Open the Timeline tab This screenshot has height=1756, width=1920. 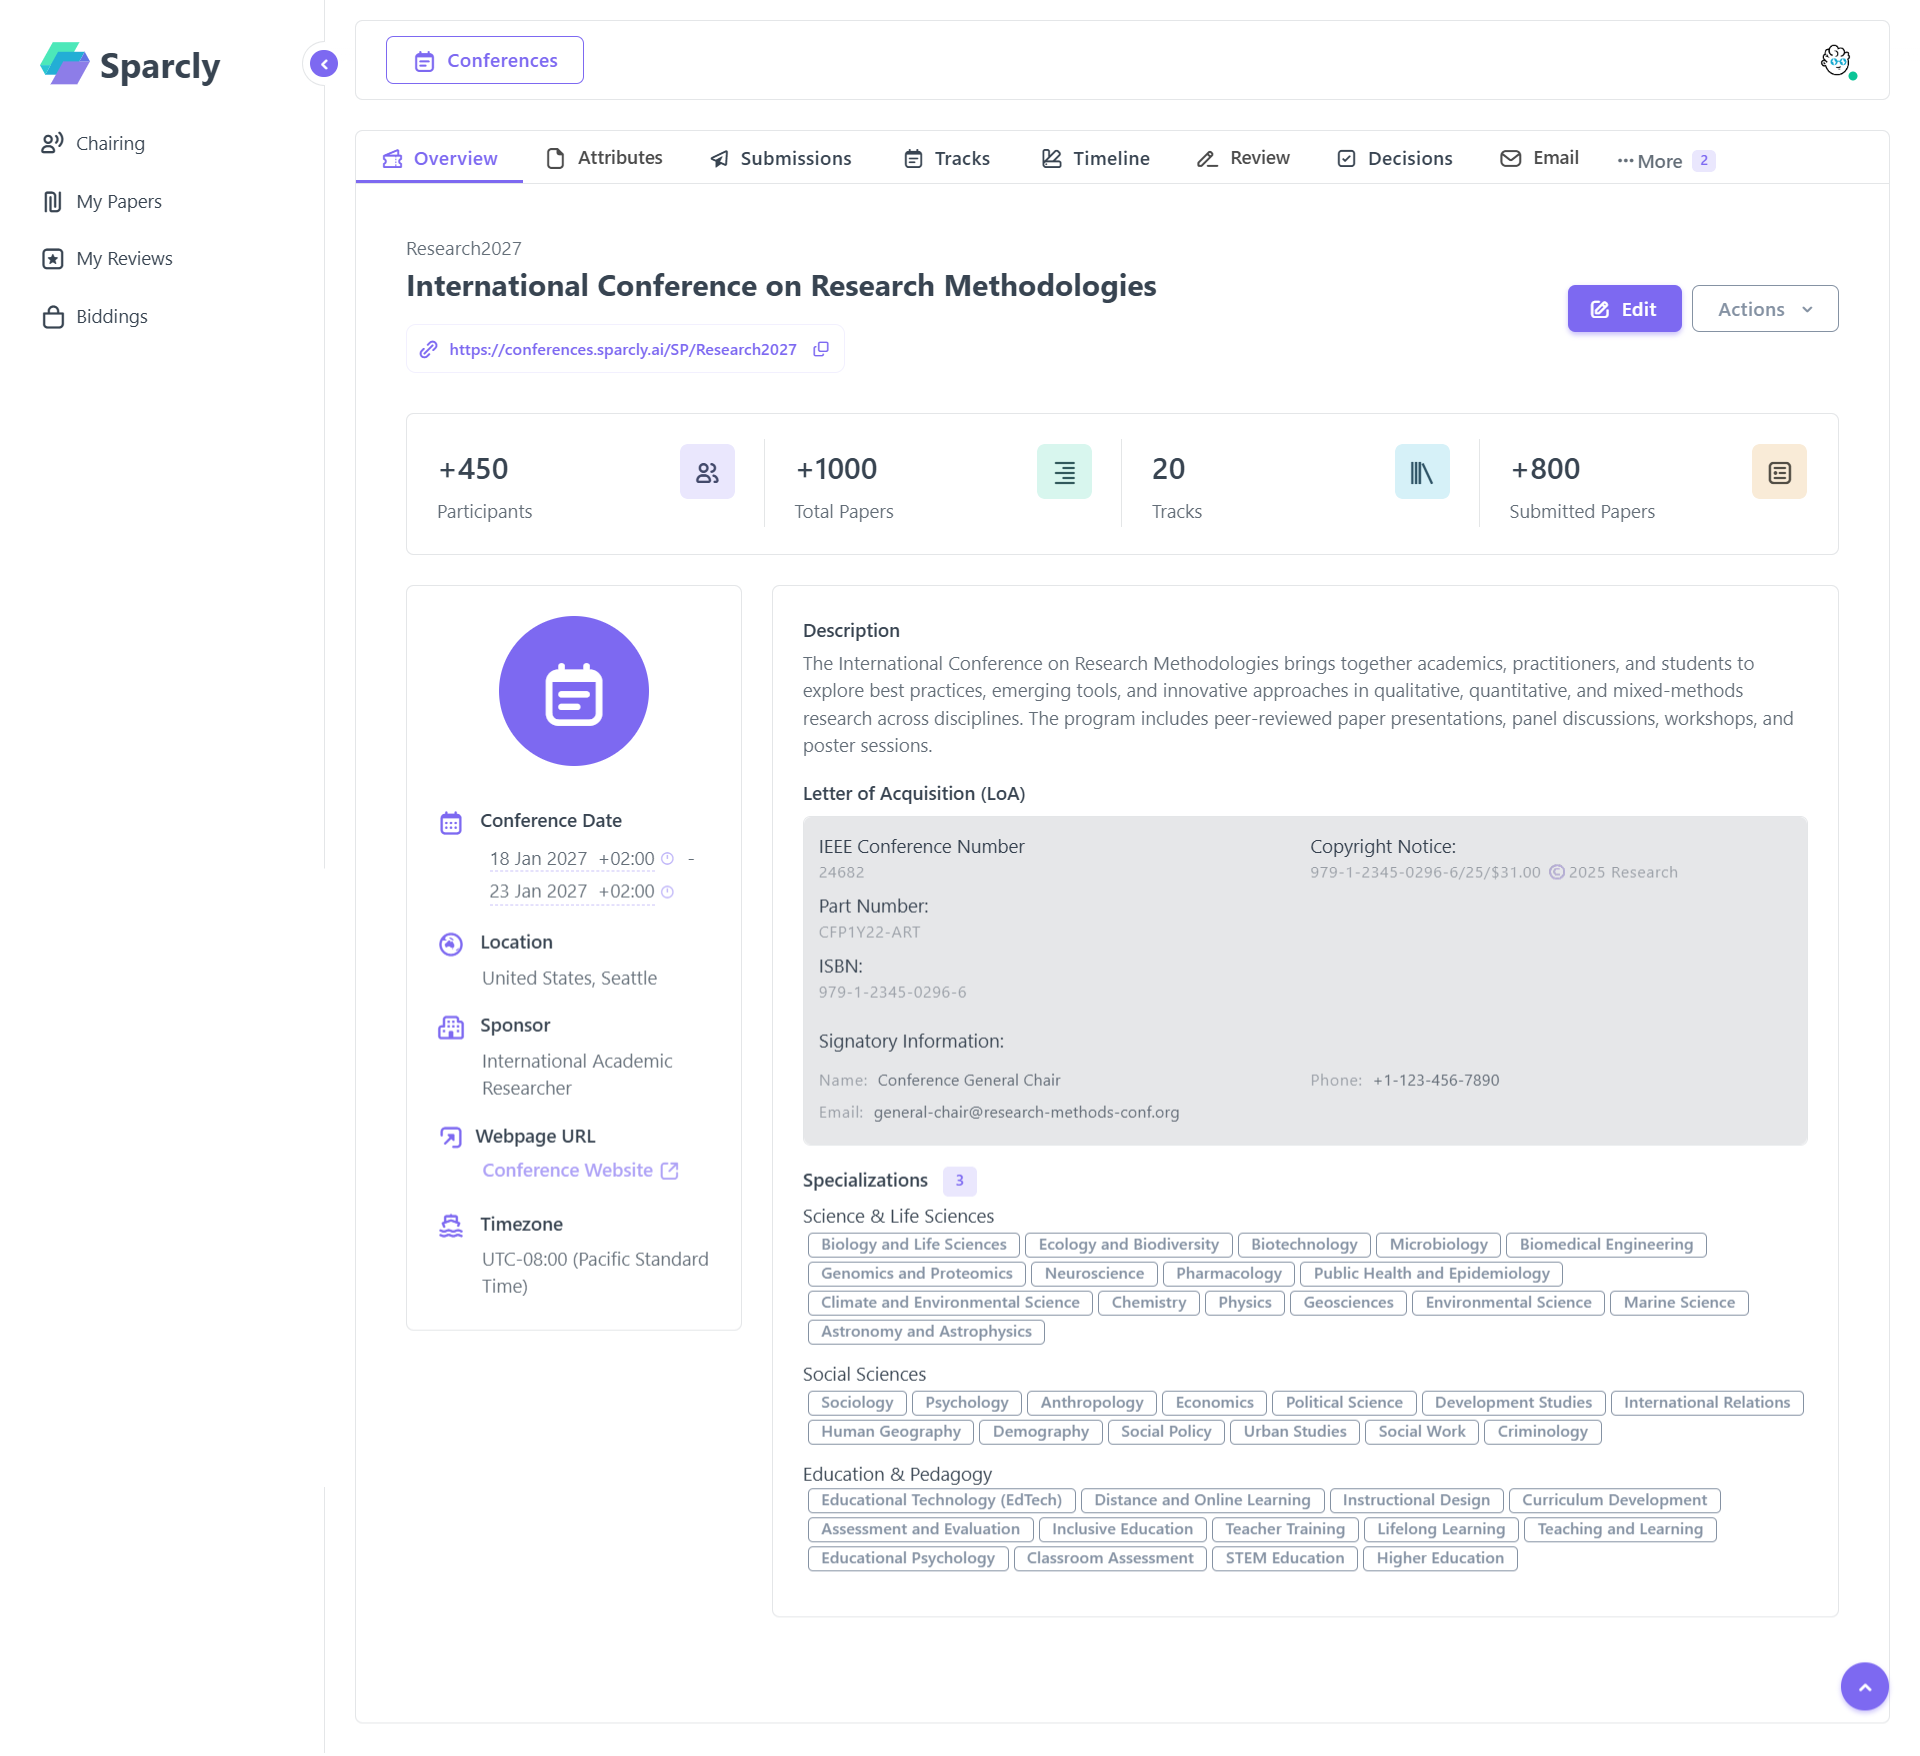pos(1095,158)
